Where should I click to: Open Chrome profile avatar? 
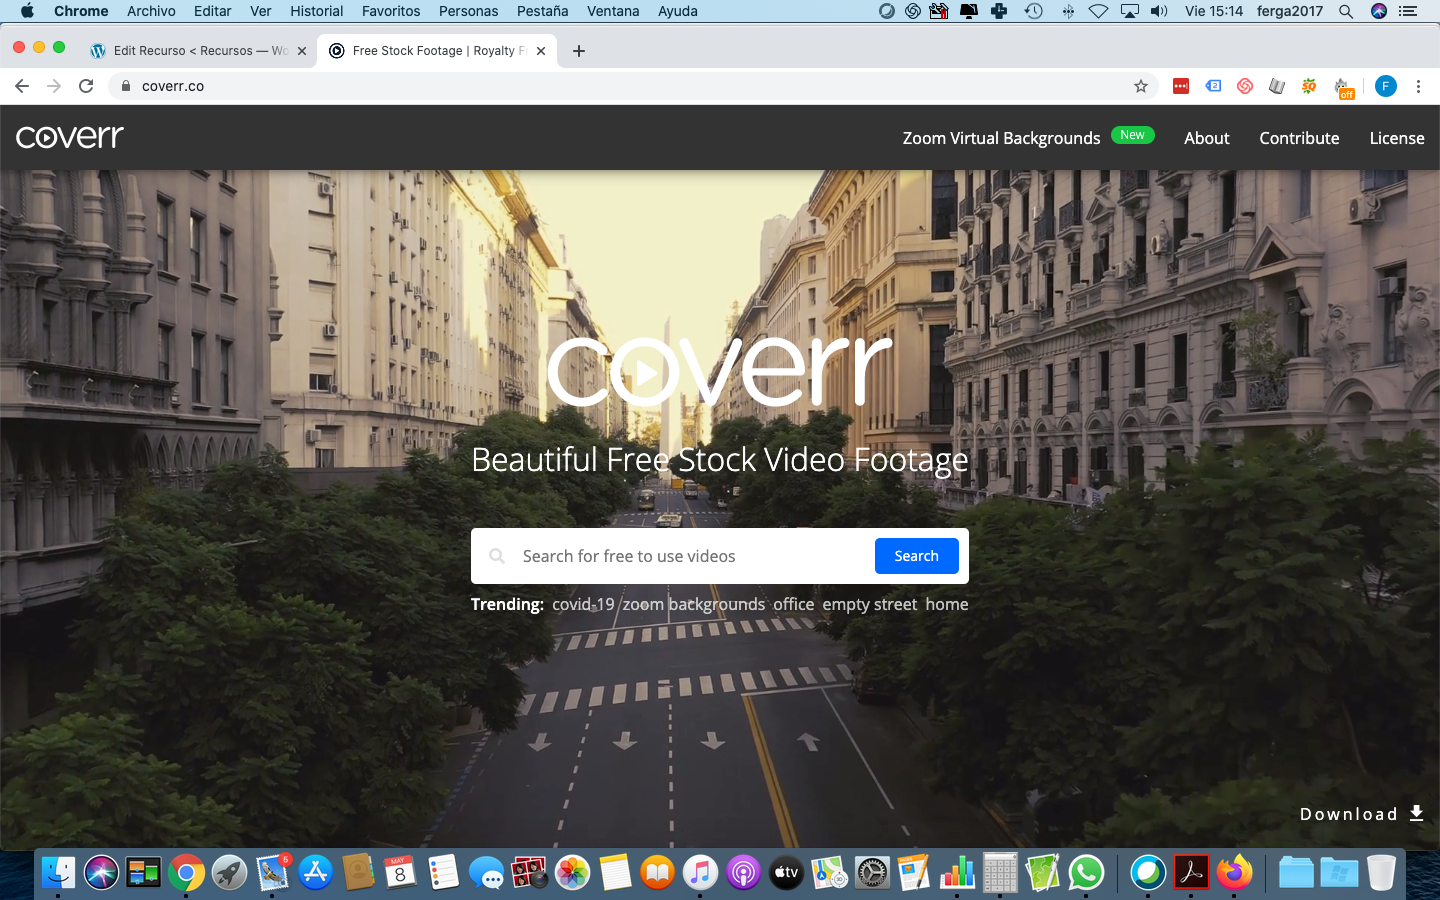1385,86
